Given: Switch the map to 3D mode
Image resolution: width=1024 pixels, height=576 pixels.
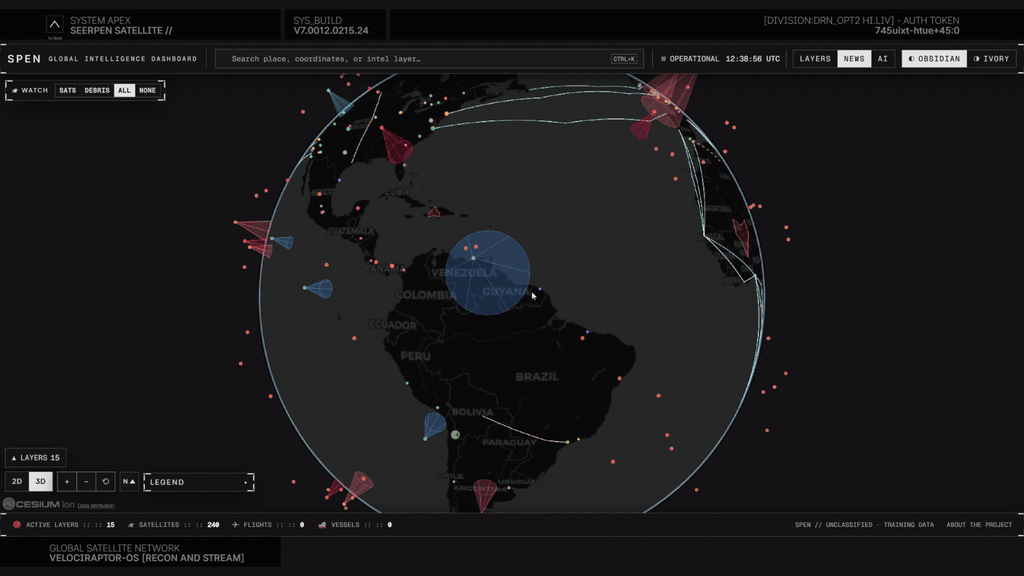Looking at the screenshot, I should coord(40,481).
